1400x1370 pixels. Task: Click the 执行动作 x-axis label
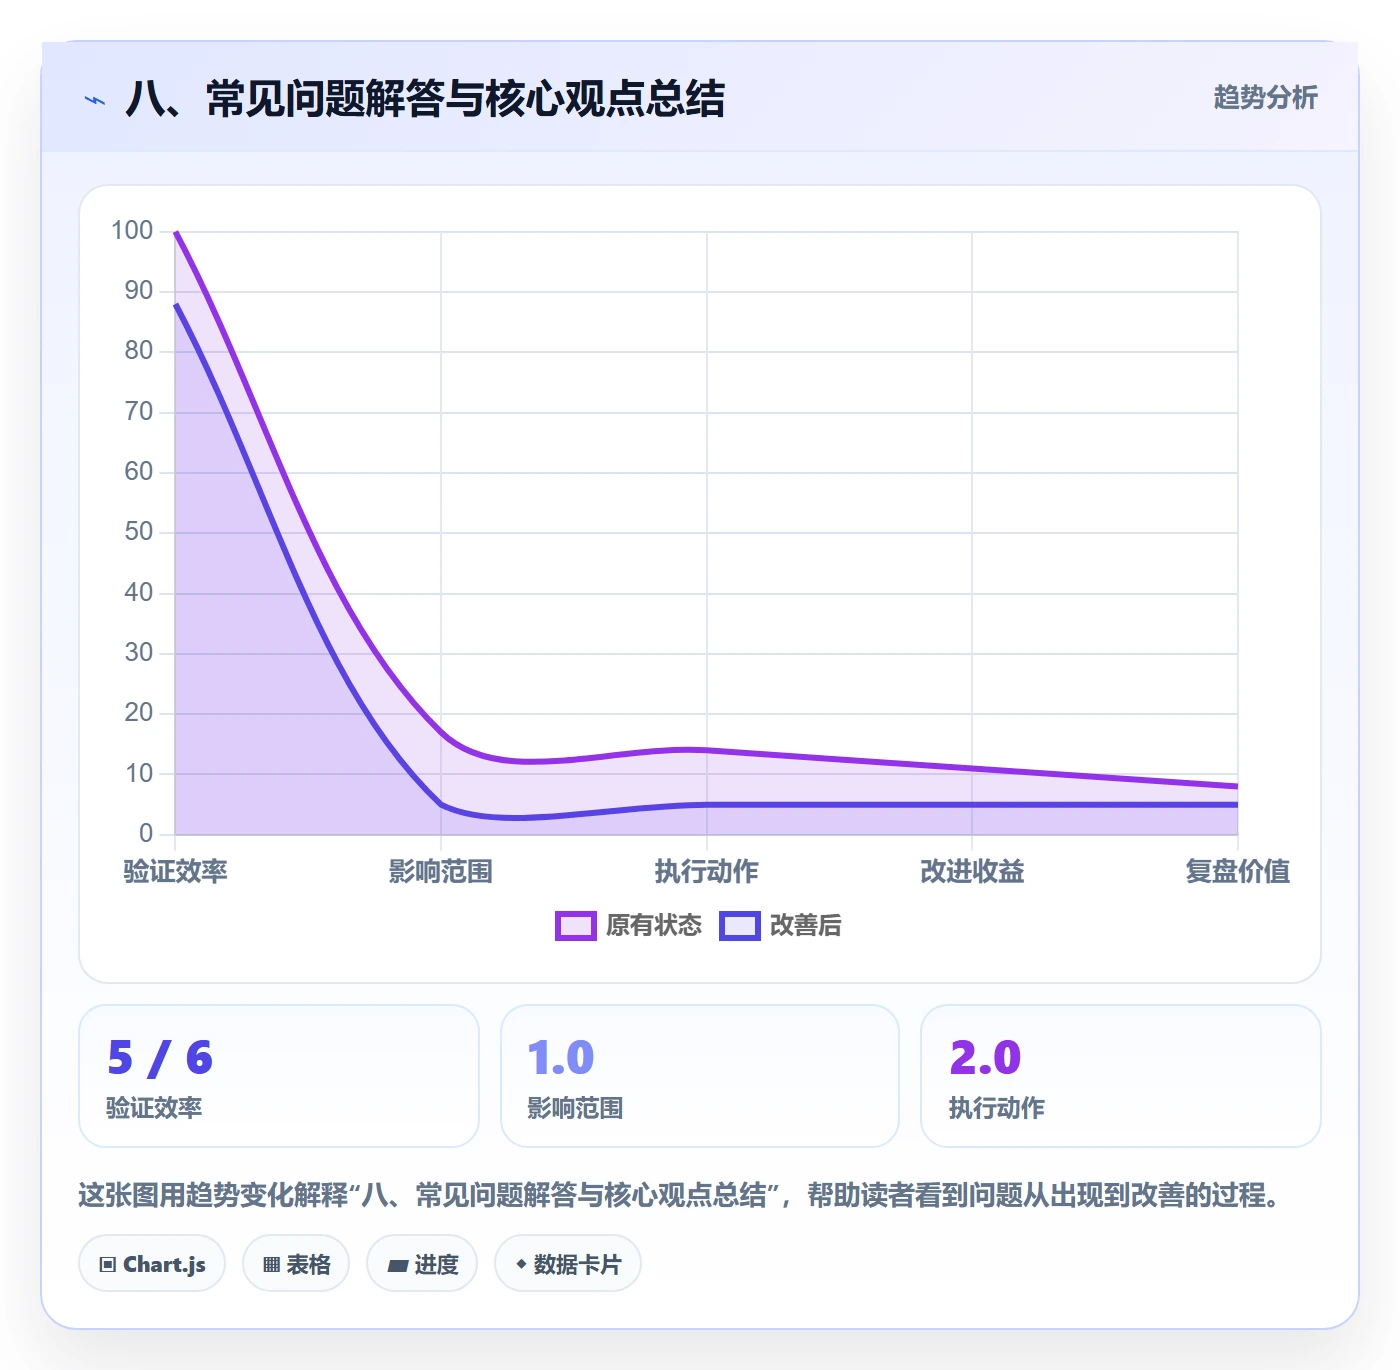click(707, 872)
